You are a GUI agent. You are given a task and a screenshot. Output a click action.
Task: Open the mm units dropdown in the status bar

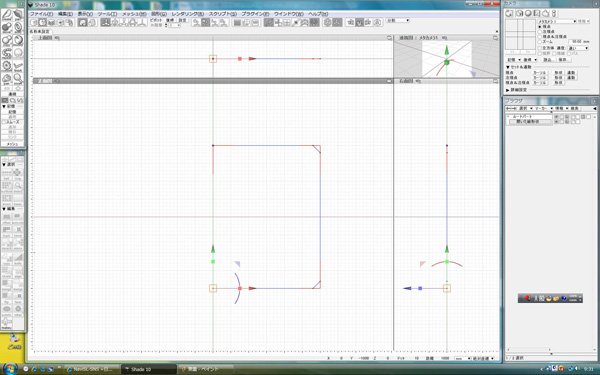pyautogui.click(x=462, y=359)
